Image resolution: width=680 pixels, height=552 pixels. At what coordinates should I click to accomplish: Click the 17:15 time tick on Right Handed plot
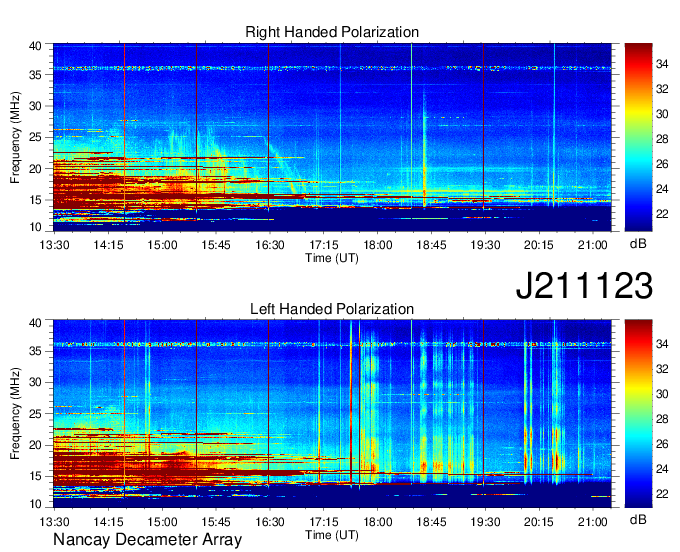pos(324,245)
